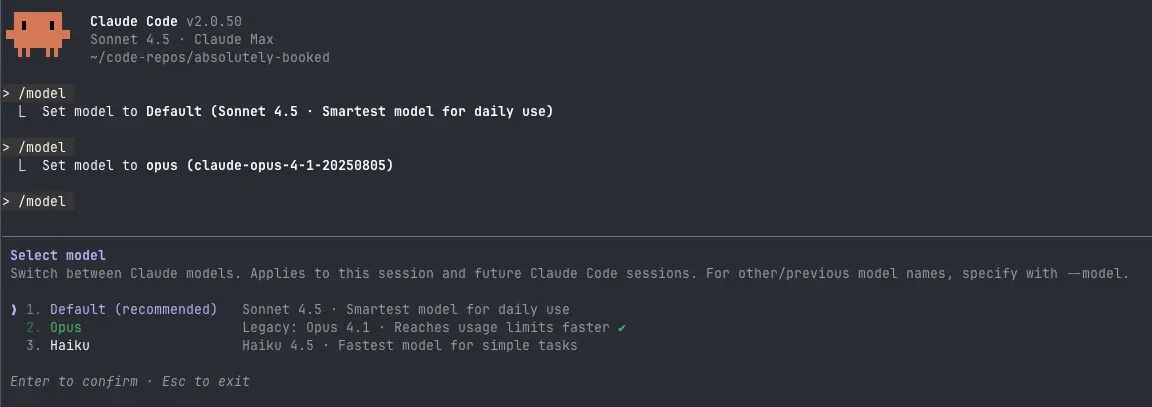Image resolution: width=1152 pixels, height=407 pixels.
Task: Select the Default (recommended) model option
Action: click(133, 309)
